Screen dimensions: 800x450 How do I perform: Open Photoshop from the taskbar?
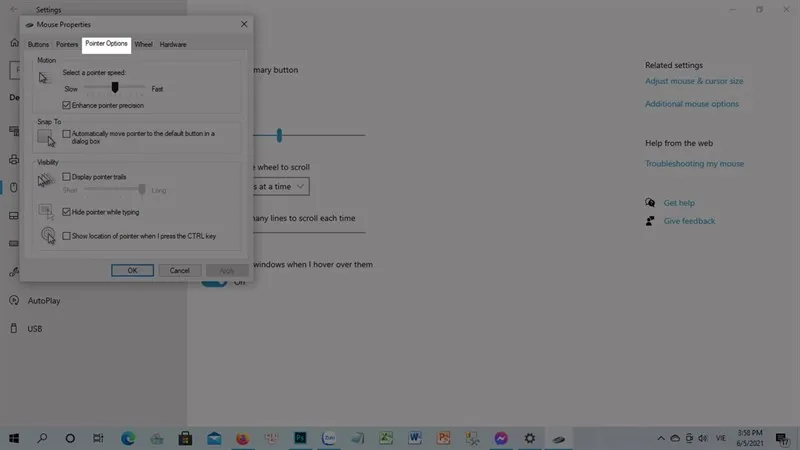pyautogui.click(x=299, y=438)
